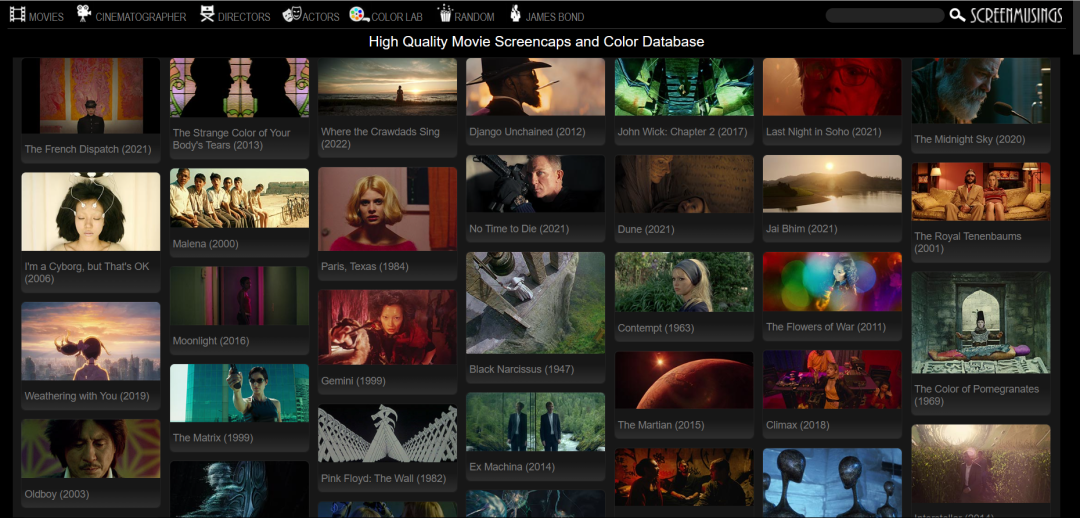This screenshot has height=518, width=1080.
Task: Click the movie camera Cinematographer icon
Action: click(84, 13)
